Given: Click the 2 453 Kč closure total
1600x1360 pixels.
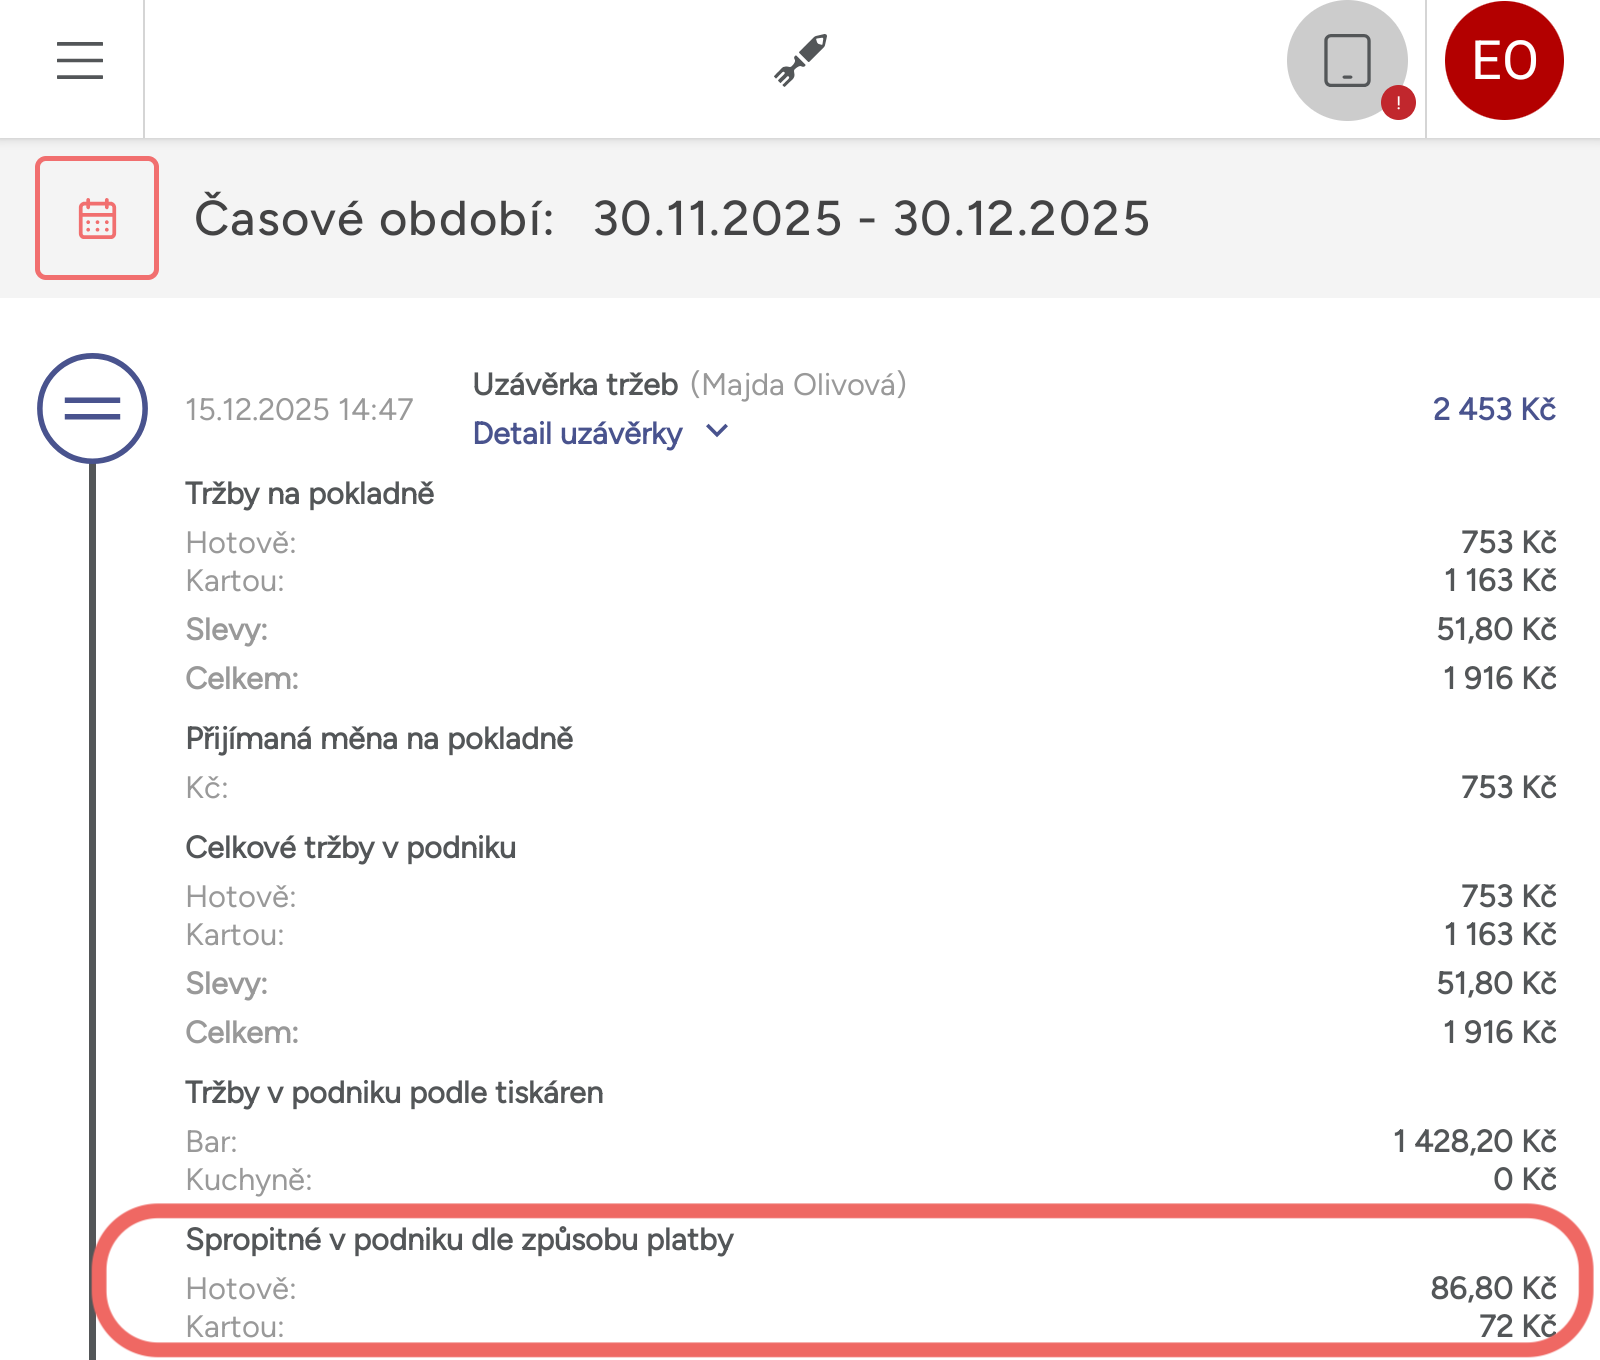Looking at the screenshot, I should [1494, 409].
